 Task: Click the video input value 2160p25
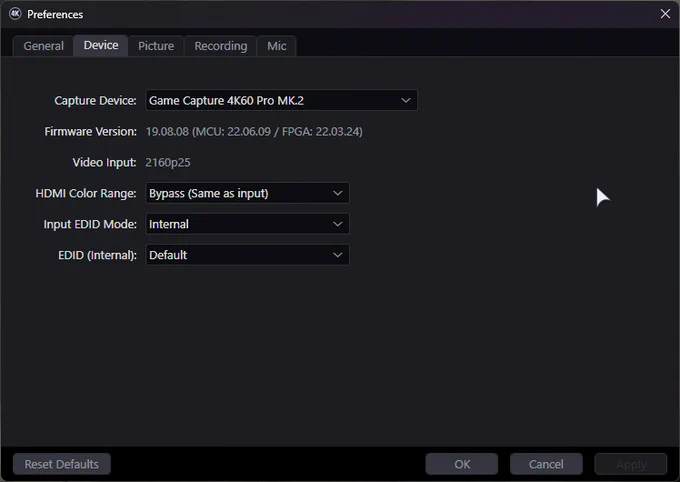(168, 162)
